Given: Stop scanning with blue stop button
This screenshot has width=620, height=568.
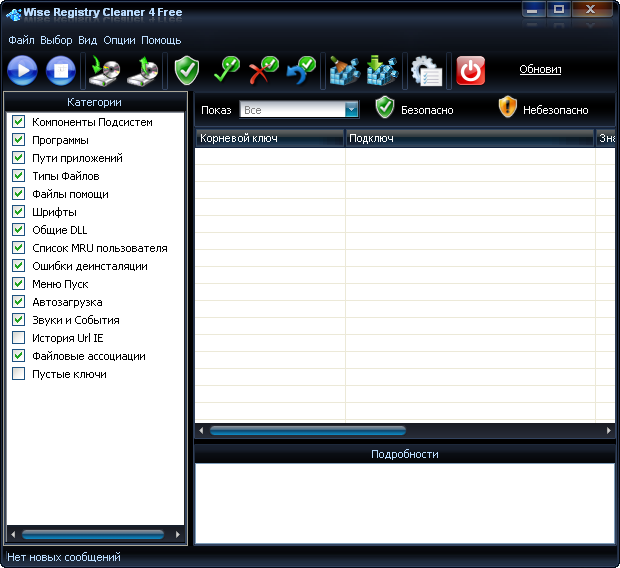Looking at the screenshot, I should tap(60, 71).
